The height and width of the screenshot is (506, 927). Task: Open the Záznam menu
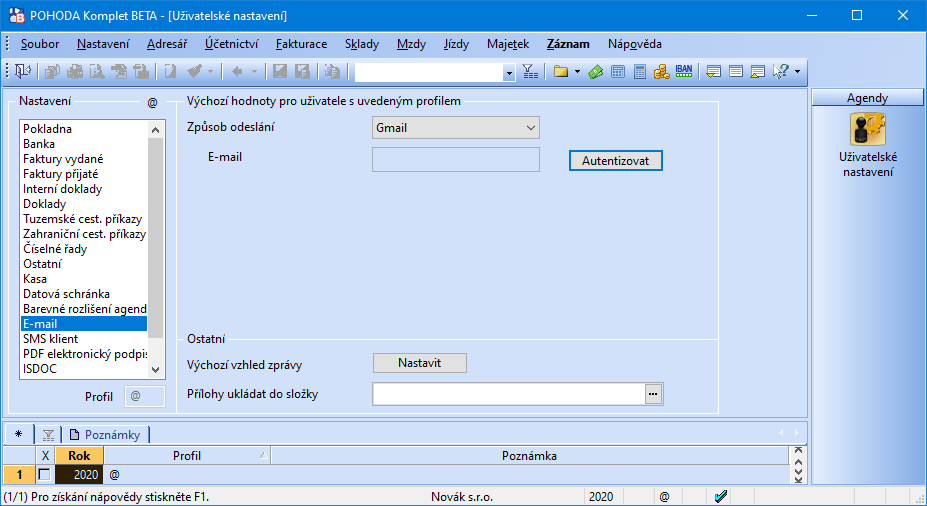(x=568, y=44)
